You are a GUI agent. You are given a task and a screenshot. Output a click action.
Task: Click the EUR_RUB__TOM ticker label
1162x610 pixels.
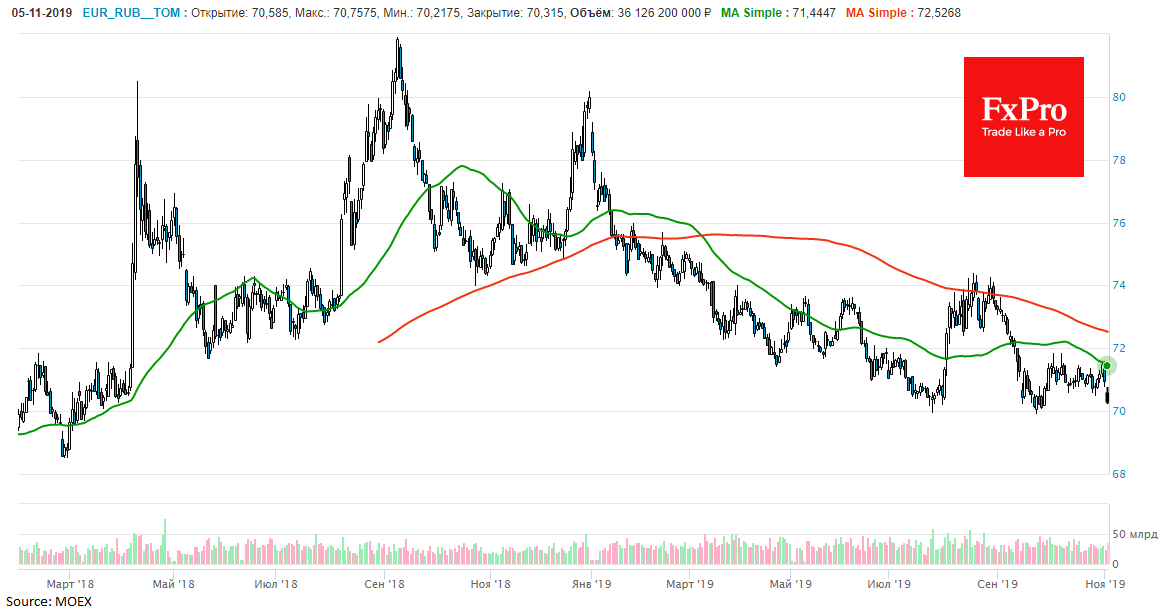click(131, 13)
